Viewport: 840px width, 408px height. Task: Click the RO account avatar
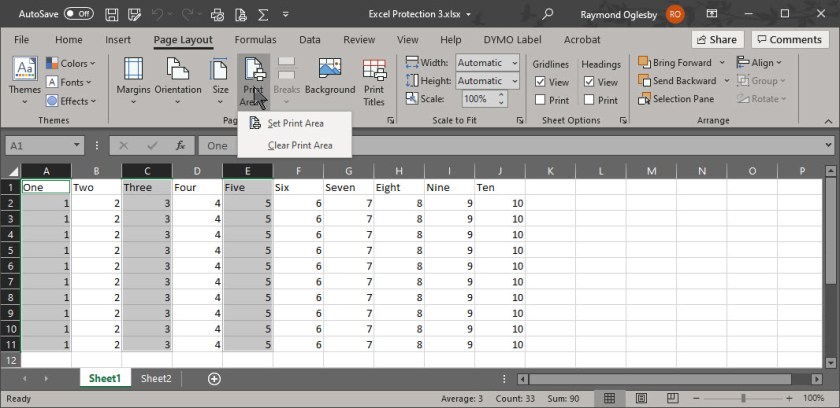pyautogui.click(x=675, y=14)
